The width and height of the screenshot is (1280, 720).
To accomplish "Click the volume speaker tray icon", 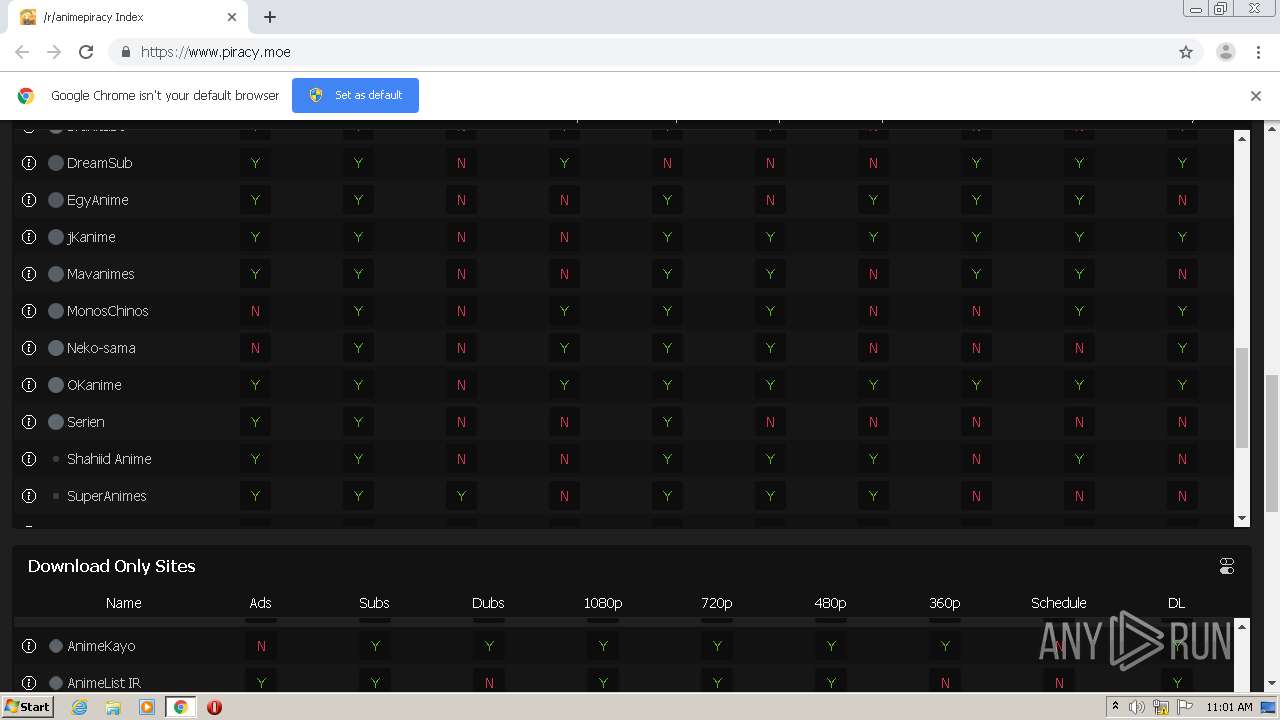I will click(1137, 707).
